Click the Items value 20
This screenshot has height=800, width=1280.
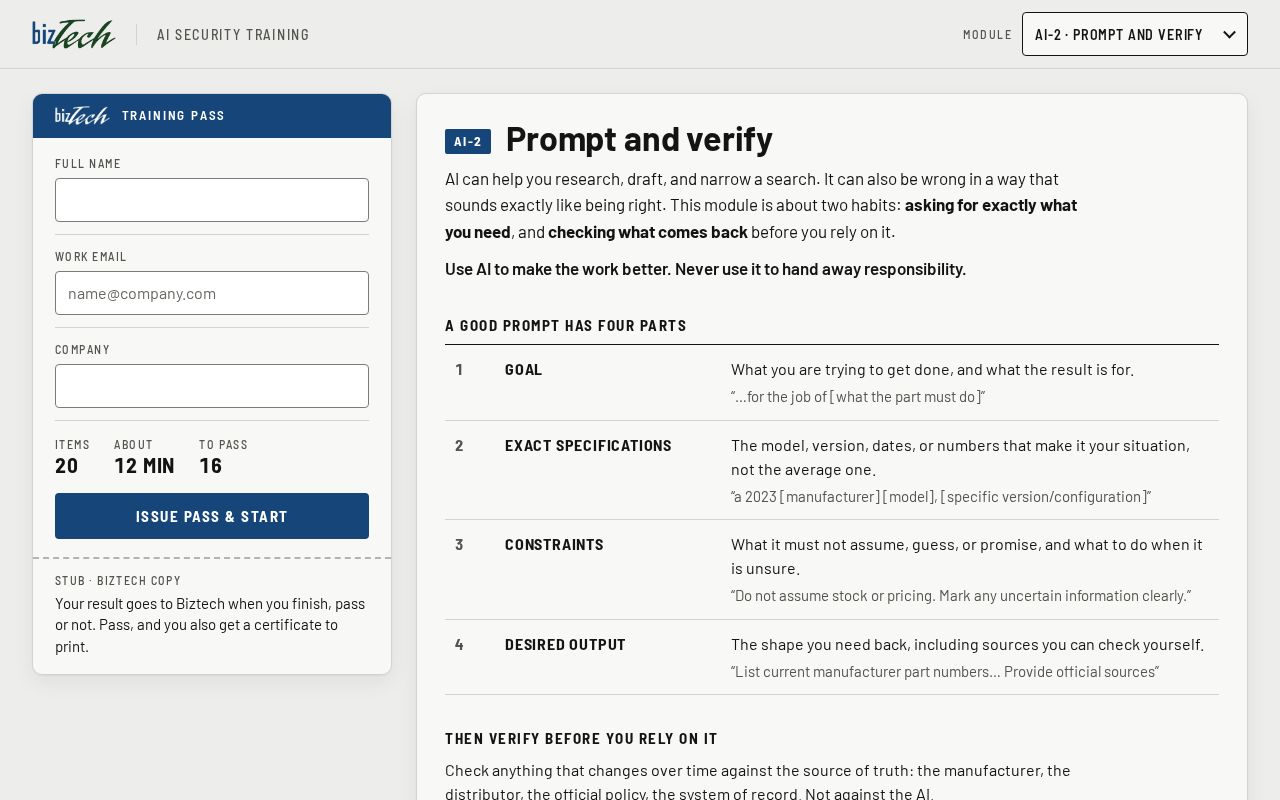pos(67,465)
